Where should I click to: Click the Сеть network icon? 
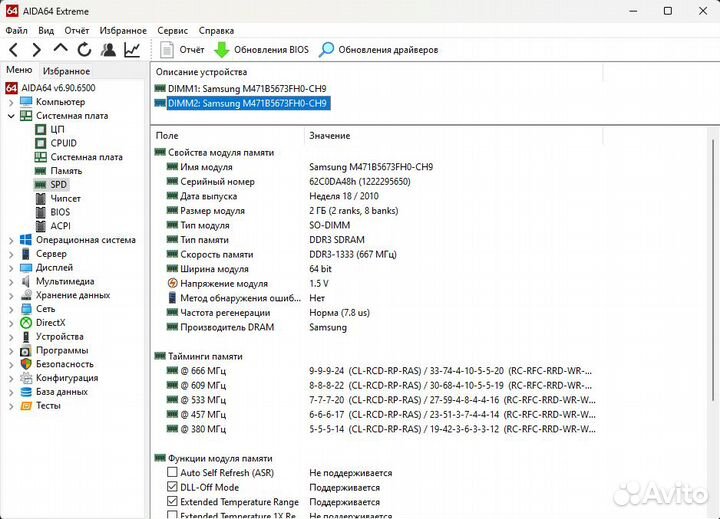[x=26, y=309]
